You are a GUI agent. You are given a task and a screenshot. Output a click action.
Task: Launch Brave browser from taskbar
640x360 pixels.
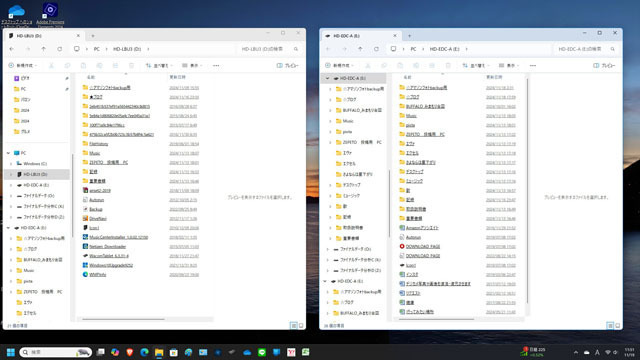(130, 352)
